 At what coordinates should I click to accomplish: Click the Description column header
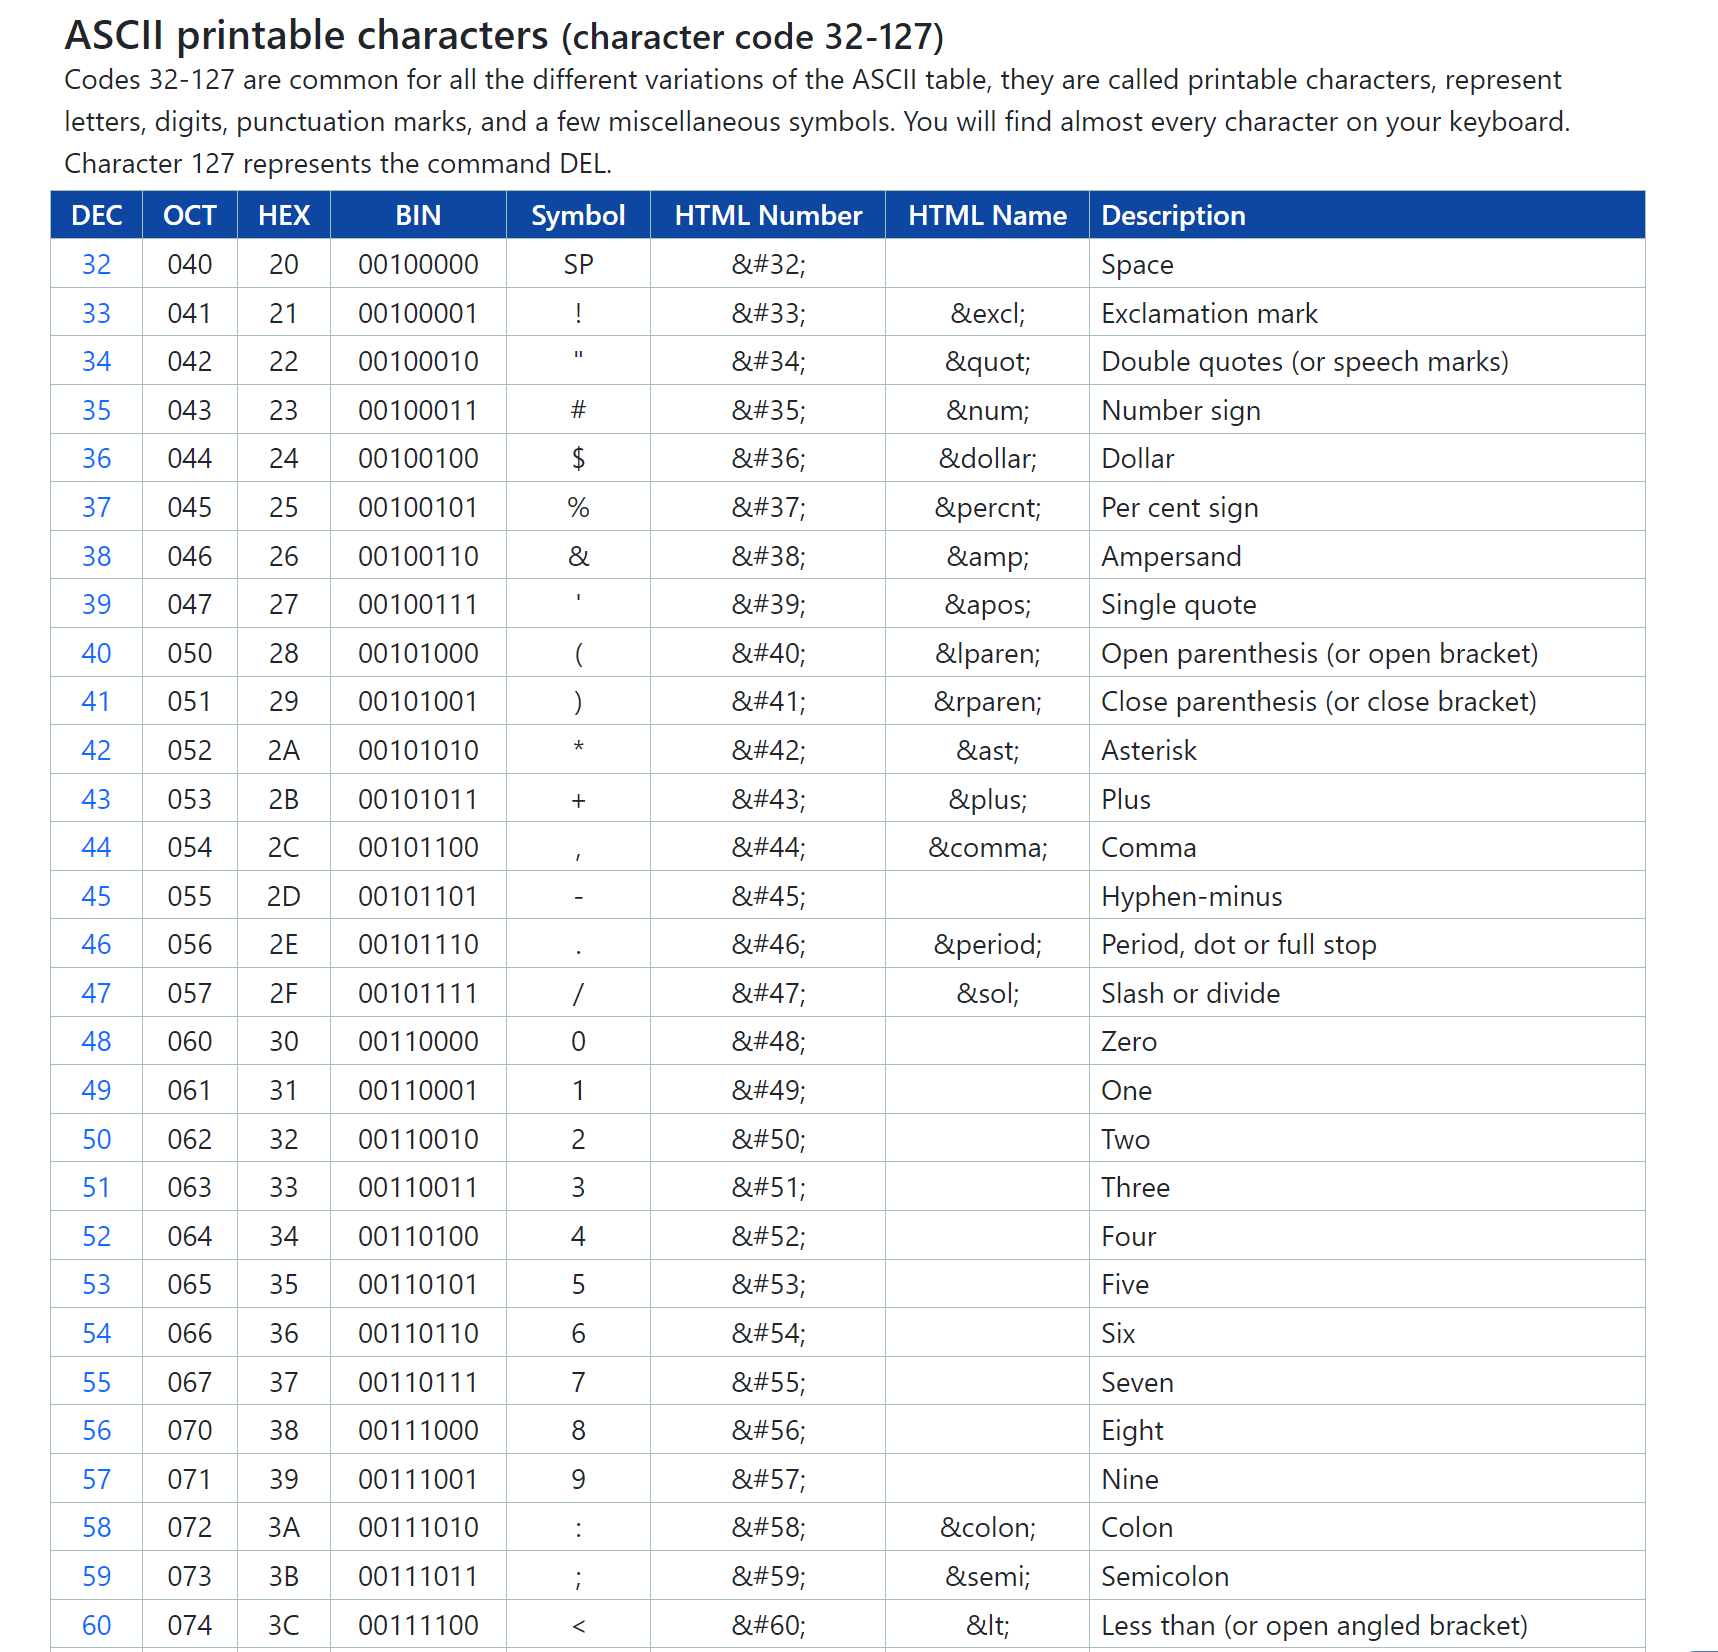(1173, 216)
